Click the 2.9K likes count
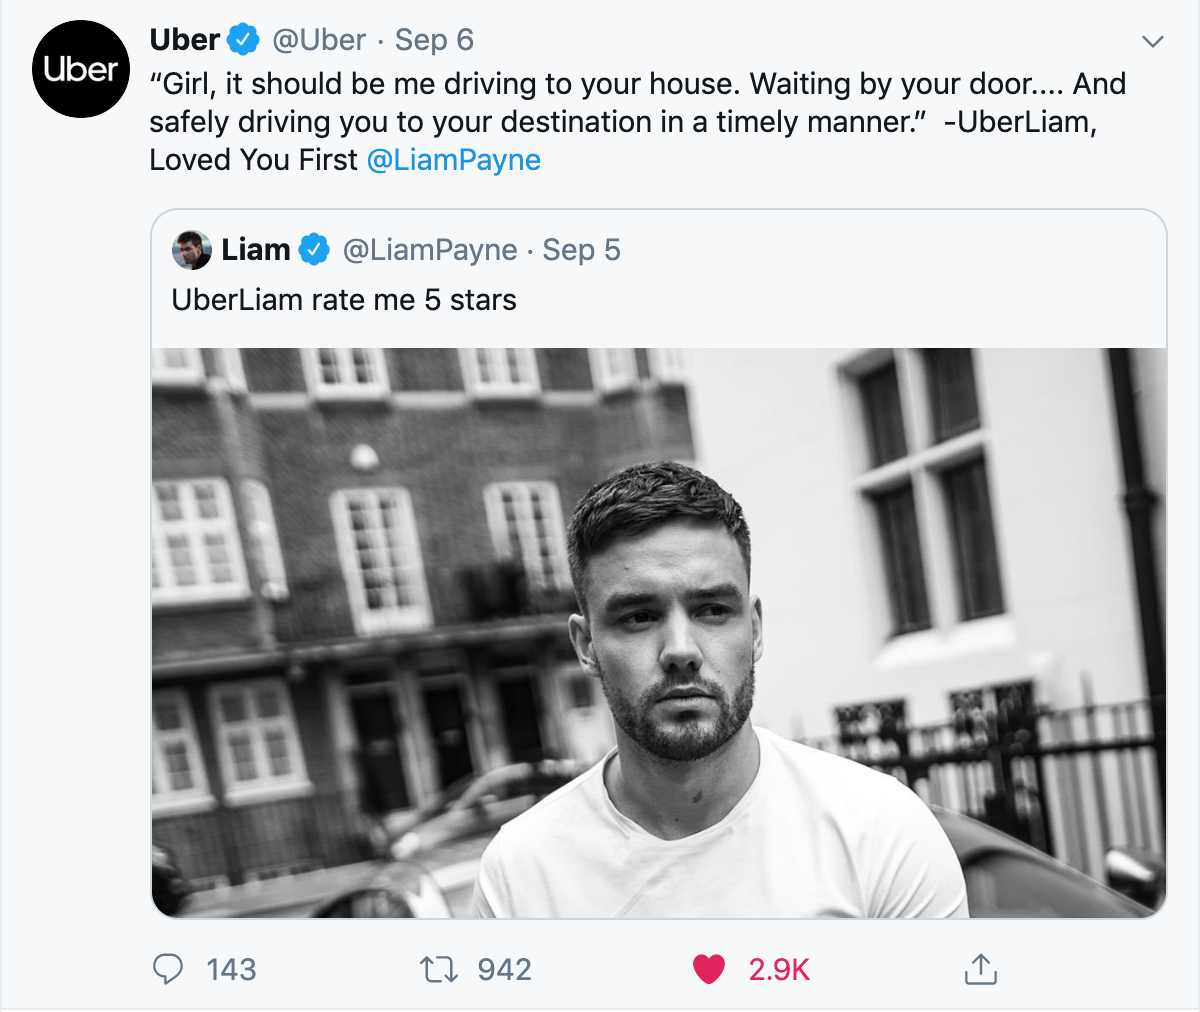 click(x=779, y=969)
